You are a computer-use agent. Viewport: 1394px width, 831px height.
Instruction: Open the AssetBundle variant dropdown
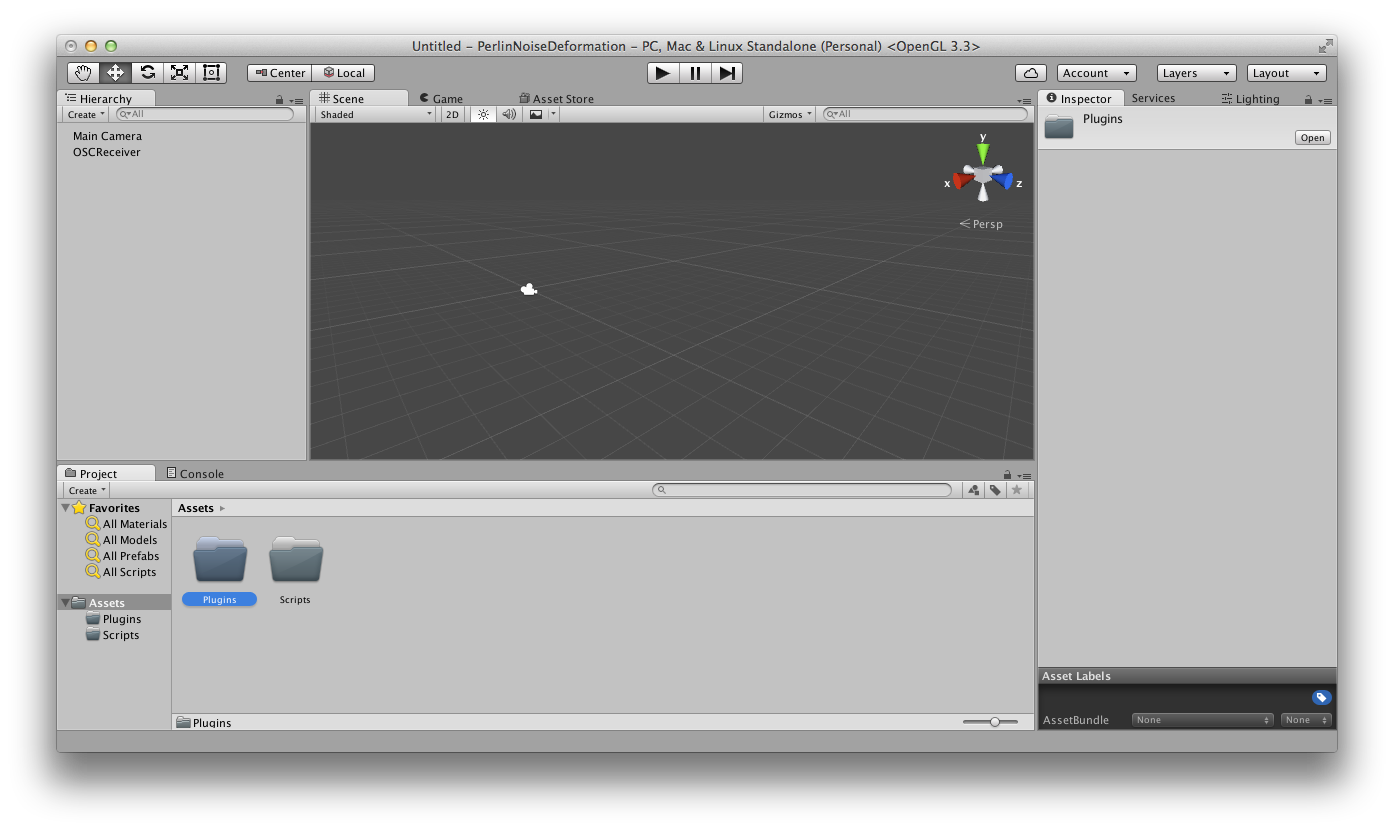[1306, 720]
